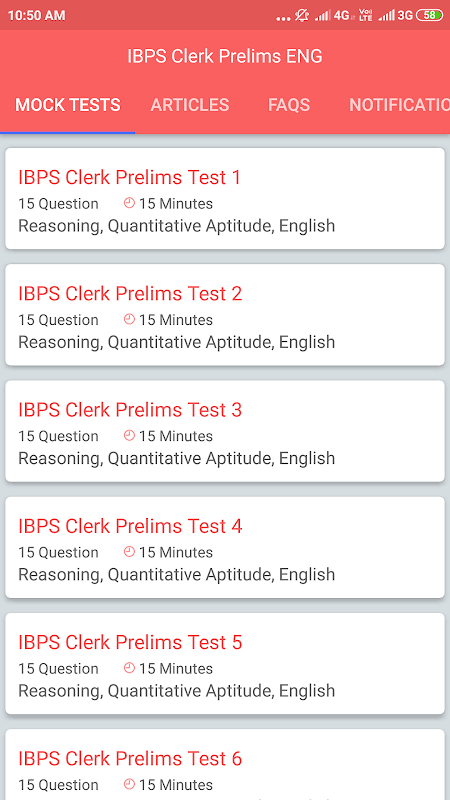Open IBPS Clerk Prelims Test 1
The width and height of the screenshot is (450, 800).
[x=225, y=198]
